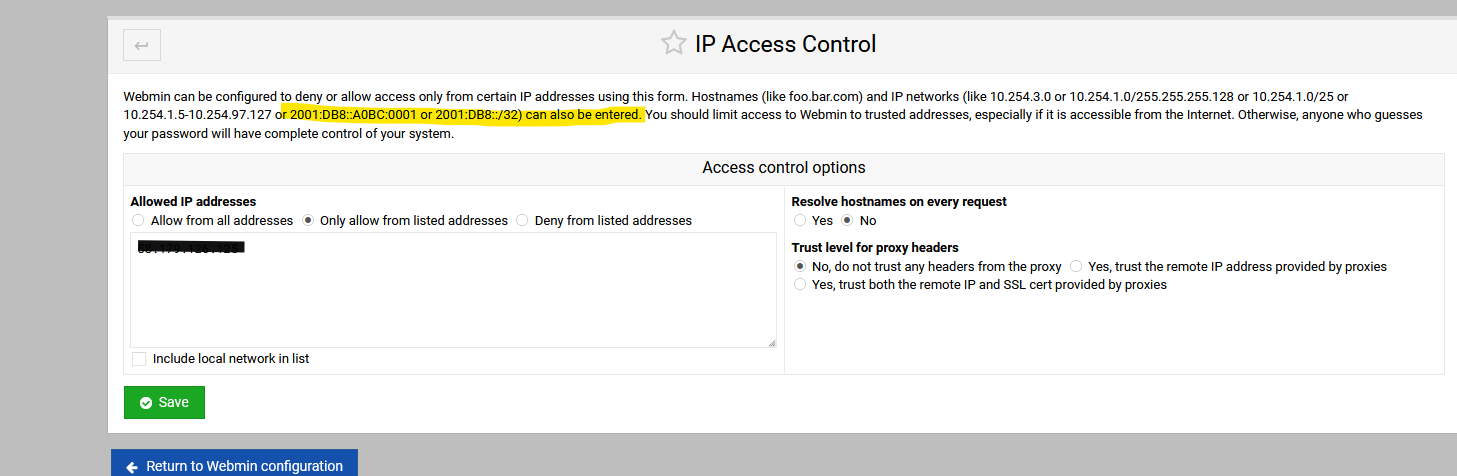Select Allow from all addresses

point(138,220)
